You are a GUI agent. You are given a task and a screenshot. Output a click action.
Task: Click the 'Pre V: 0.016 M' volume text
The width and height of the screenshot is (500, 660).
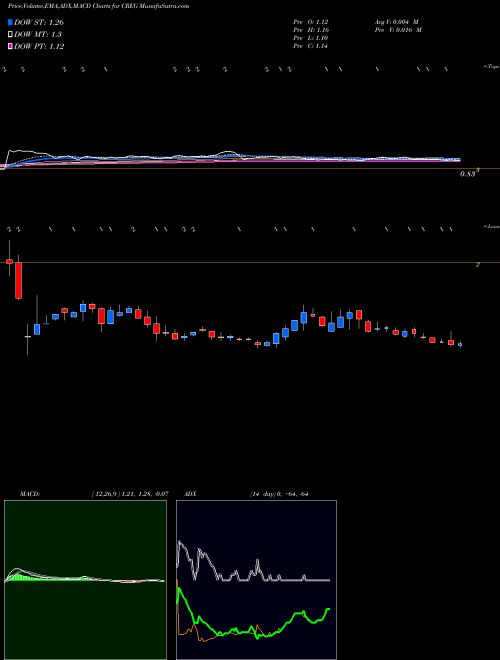point(400,30)
